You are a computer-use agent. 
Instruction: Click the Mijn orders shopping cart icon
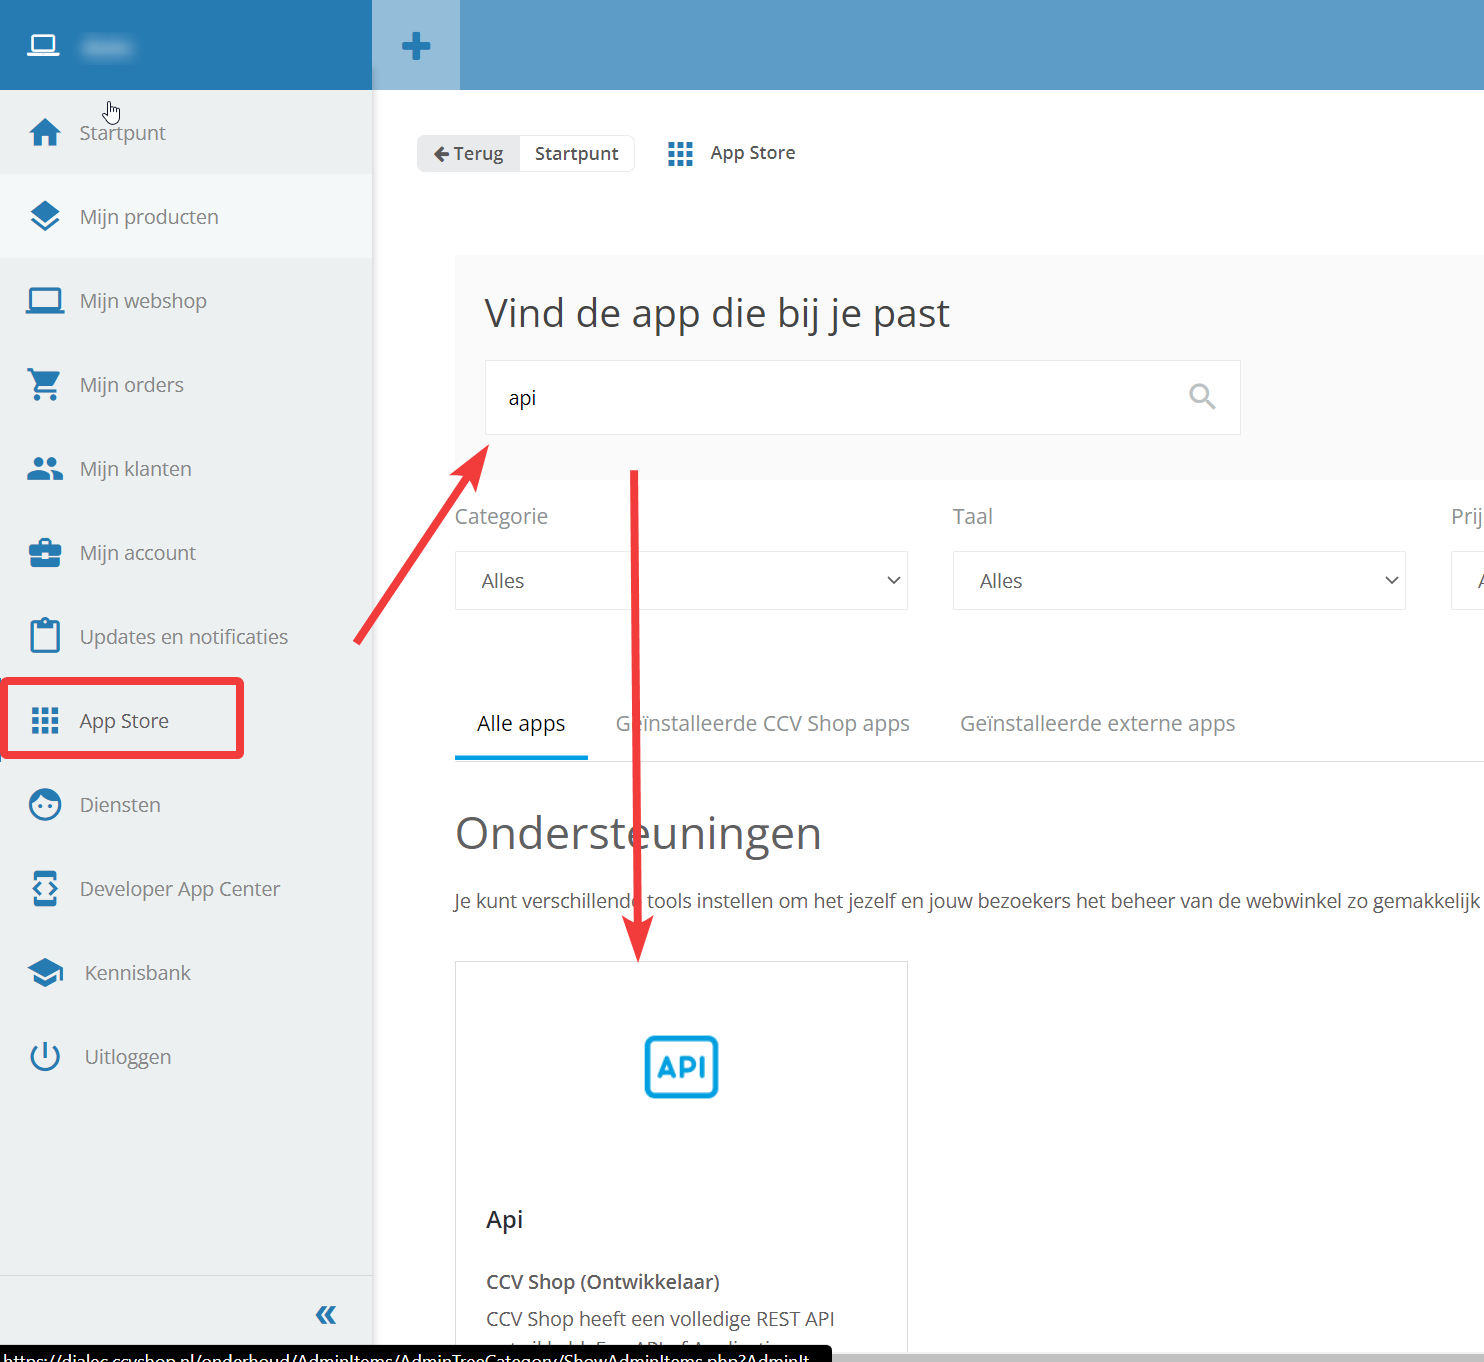pos(45,384)
